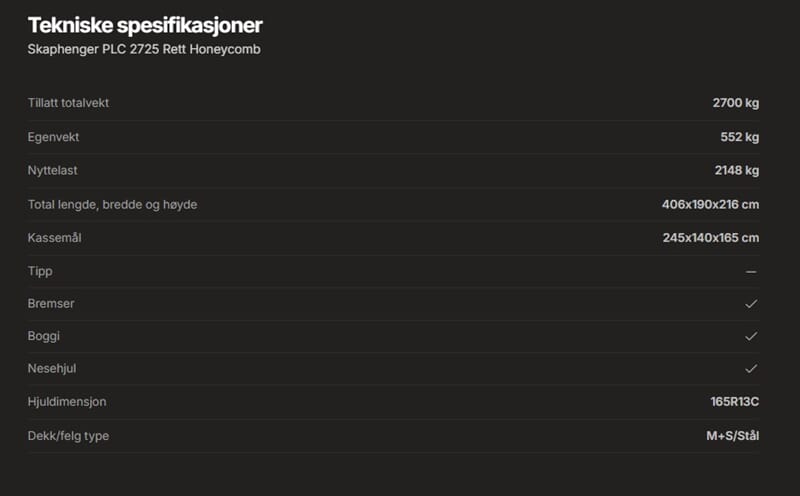
Task: Select the 2700 kg value
Action: click(x=735, y=103)
